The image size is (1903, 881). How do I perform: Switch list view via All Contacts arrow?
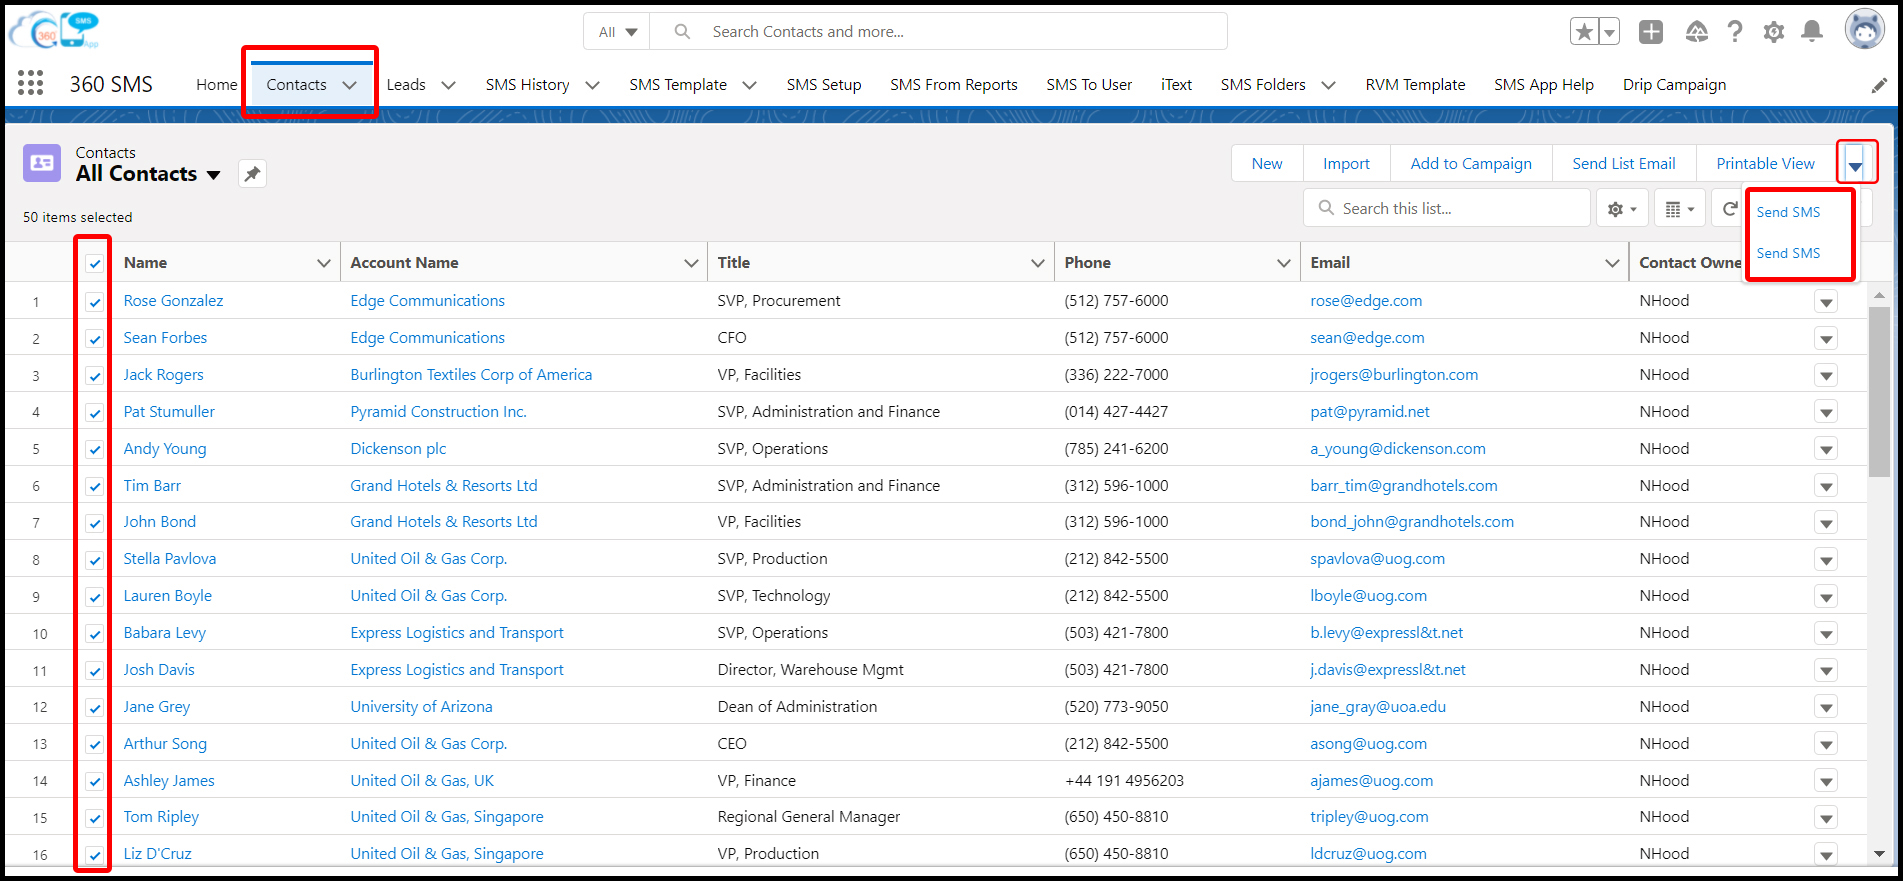click(x=213, y=175)
